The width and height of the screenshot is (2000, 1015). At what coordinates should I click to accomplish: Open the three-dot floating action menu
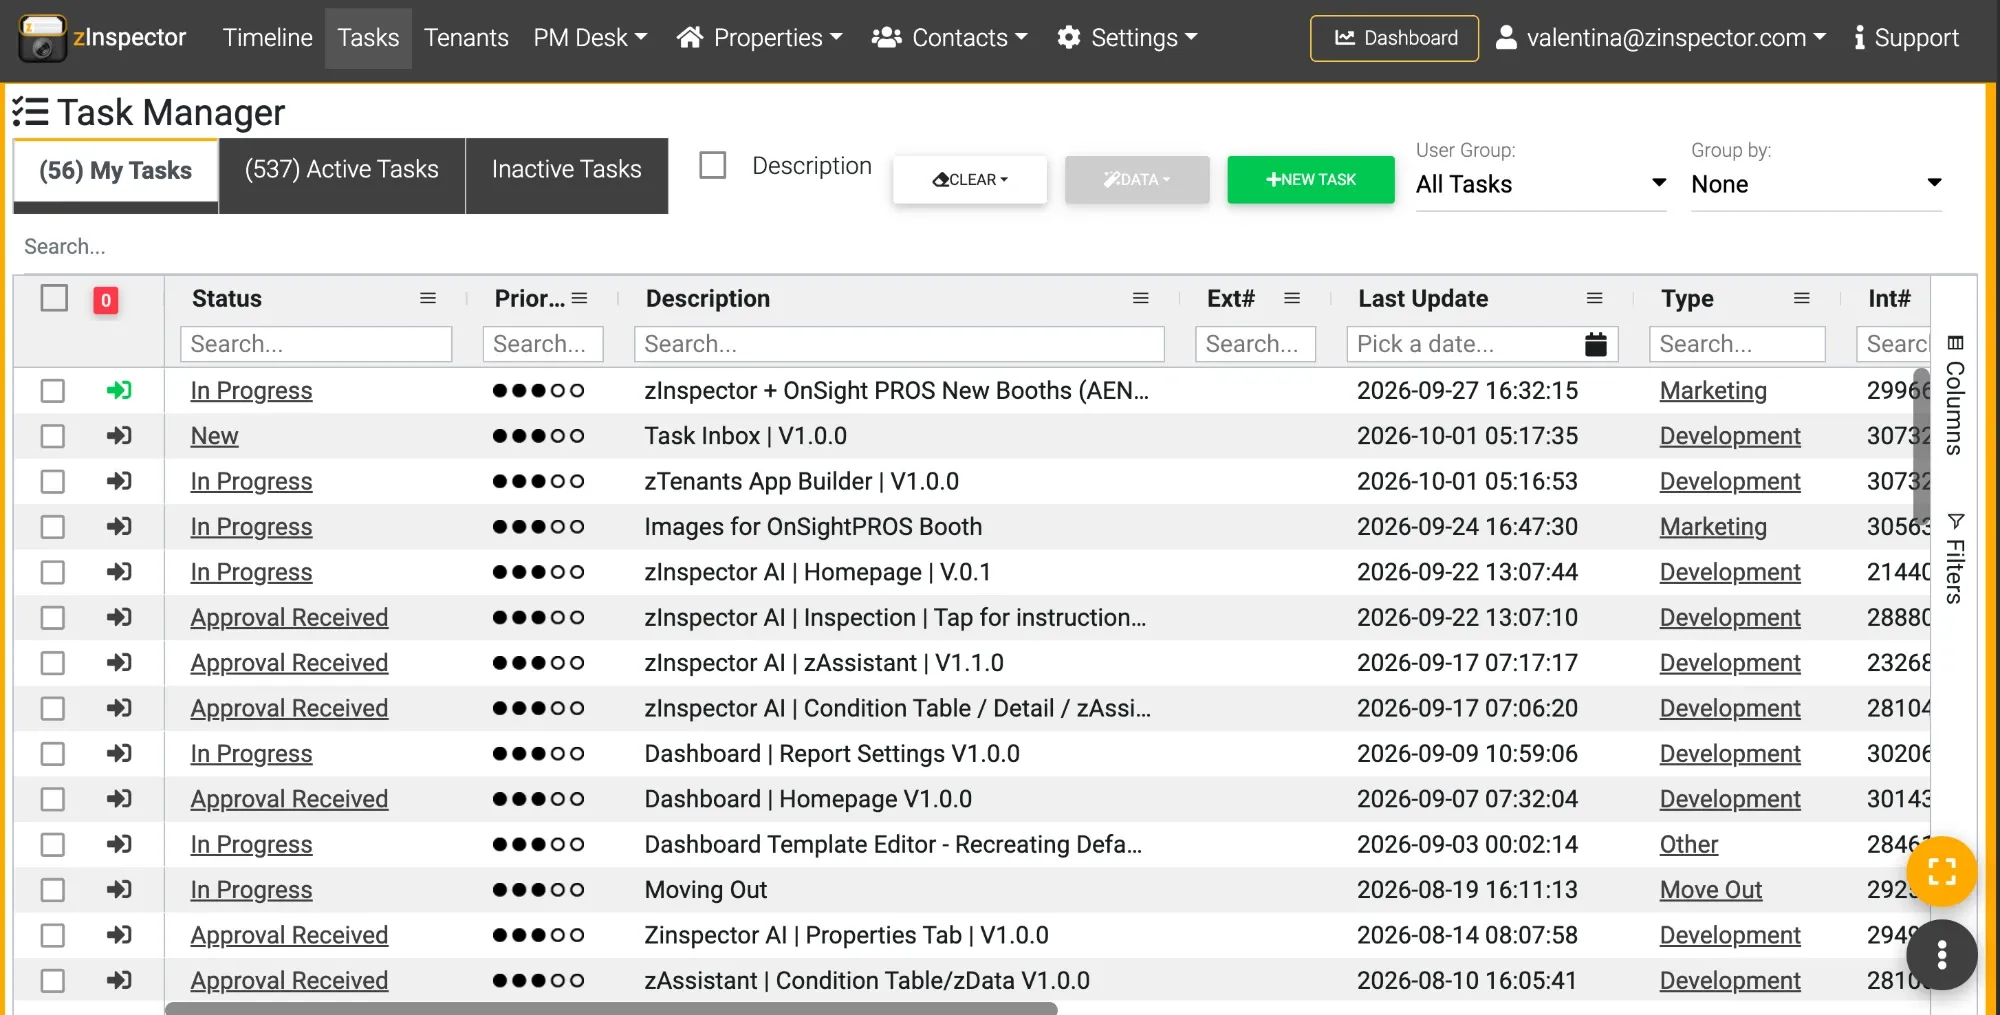coord(1941,955)
